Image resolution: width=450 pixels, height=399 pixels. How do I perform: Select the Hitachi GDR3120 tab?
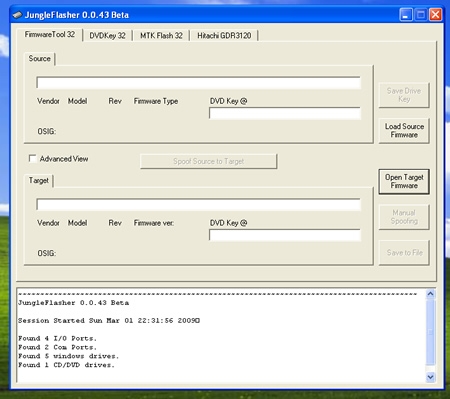point(224,36)
